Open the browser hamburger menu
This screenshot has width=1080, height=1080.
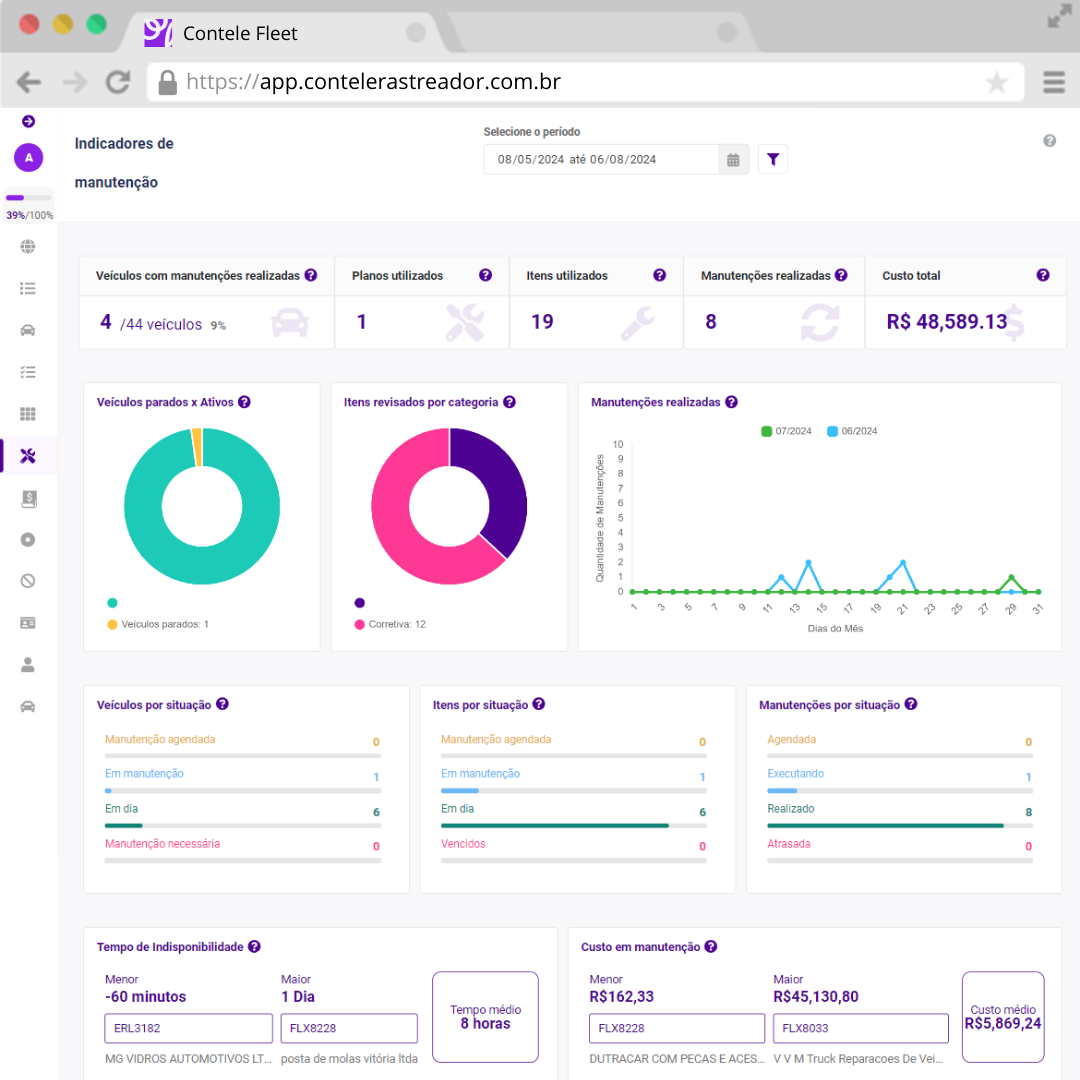pyautogui.click(x=1053, y=82)
